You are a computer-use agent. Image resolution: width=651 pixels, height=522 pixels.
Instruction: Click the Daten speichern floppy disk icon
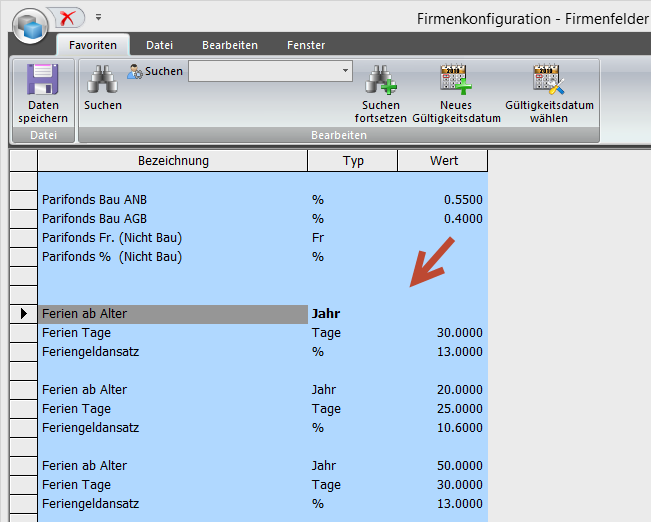tap(43, 80)
